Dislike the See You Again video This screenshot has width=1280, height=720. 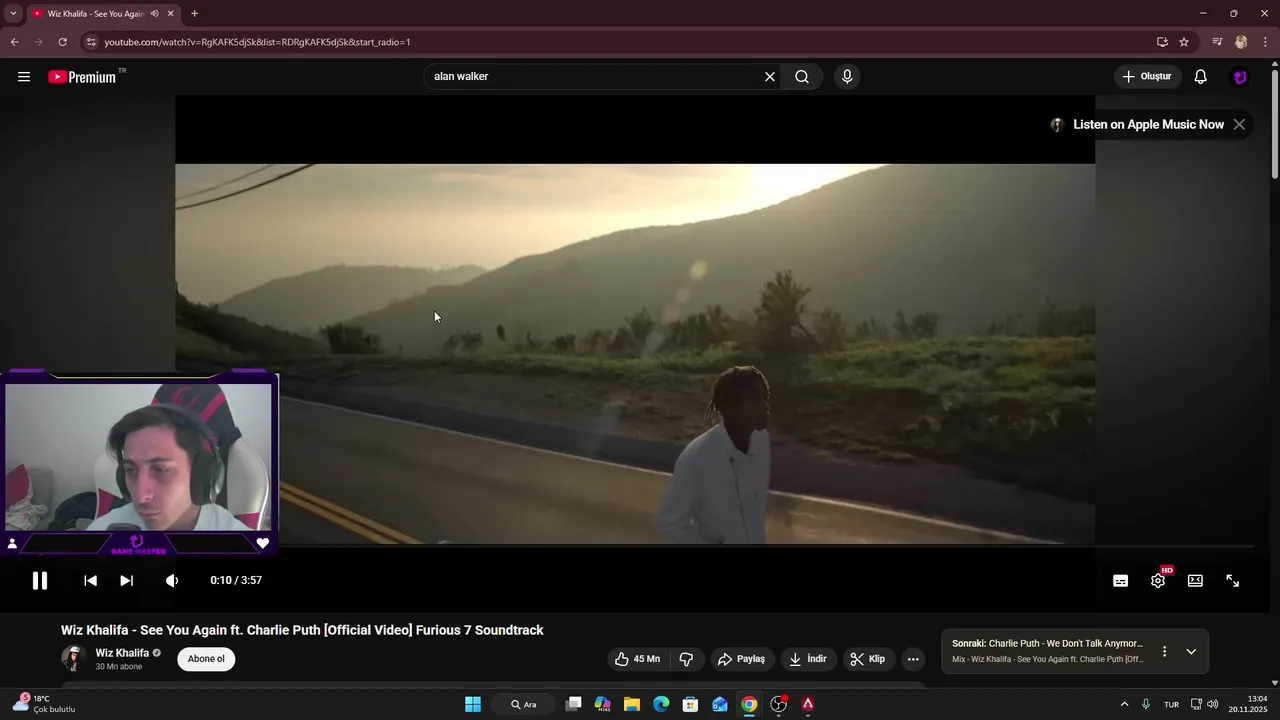(x=686, y=659)
